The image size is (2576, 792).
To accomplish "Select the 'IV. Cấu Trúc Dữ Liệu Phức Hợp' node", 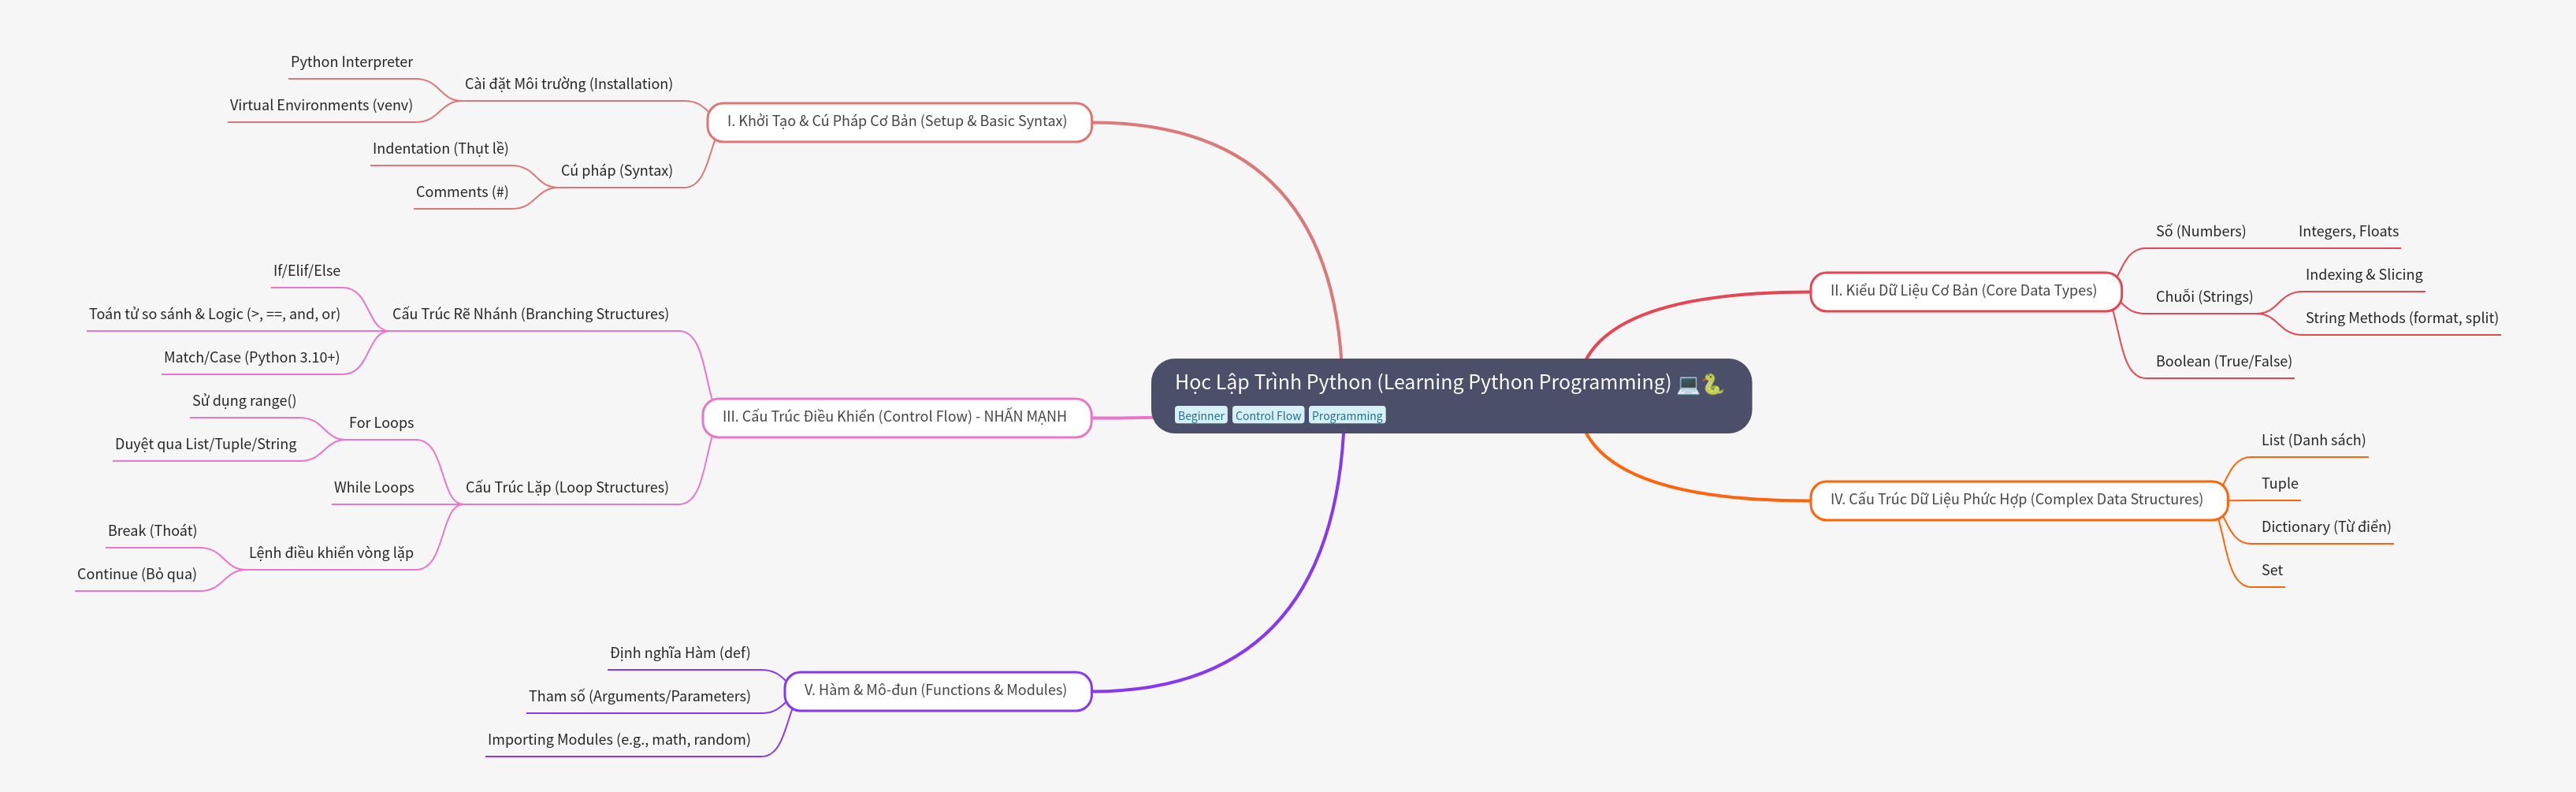I will pos(2019,499).
